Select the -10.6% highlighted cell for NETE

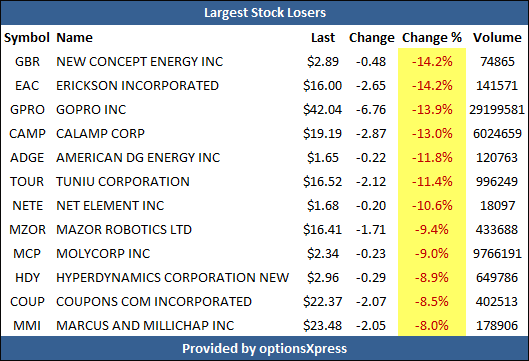coord(432,205)
